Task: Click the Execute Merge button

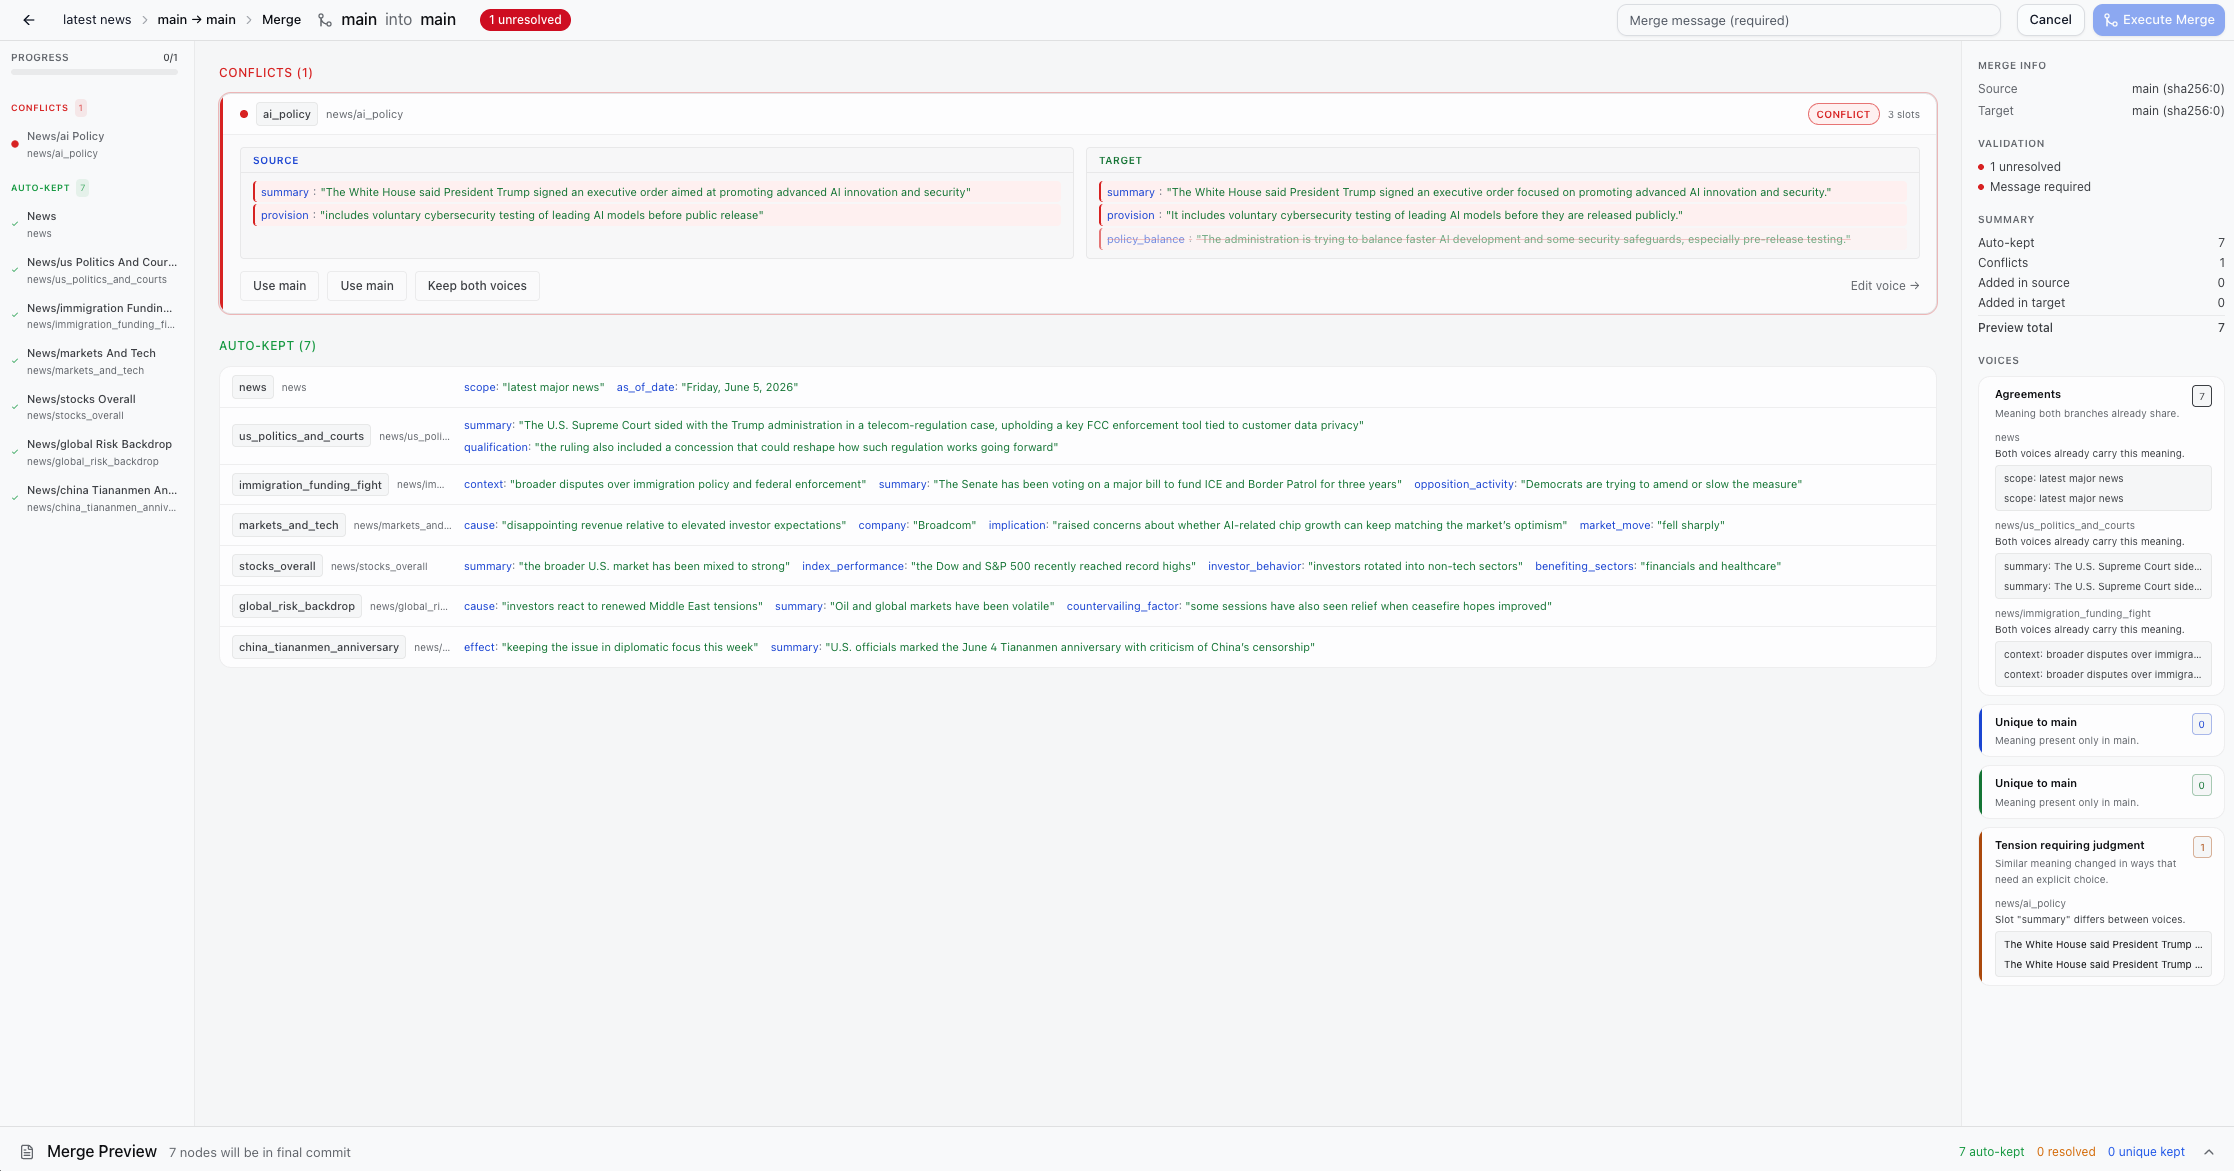Action: pos(2158,20)
